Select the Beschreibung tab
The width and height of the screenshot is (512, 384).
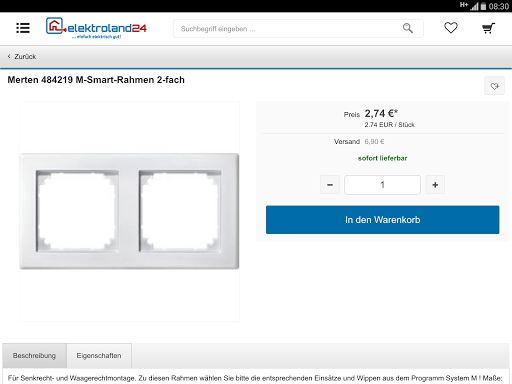(x=34, y=356)
